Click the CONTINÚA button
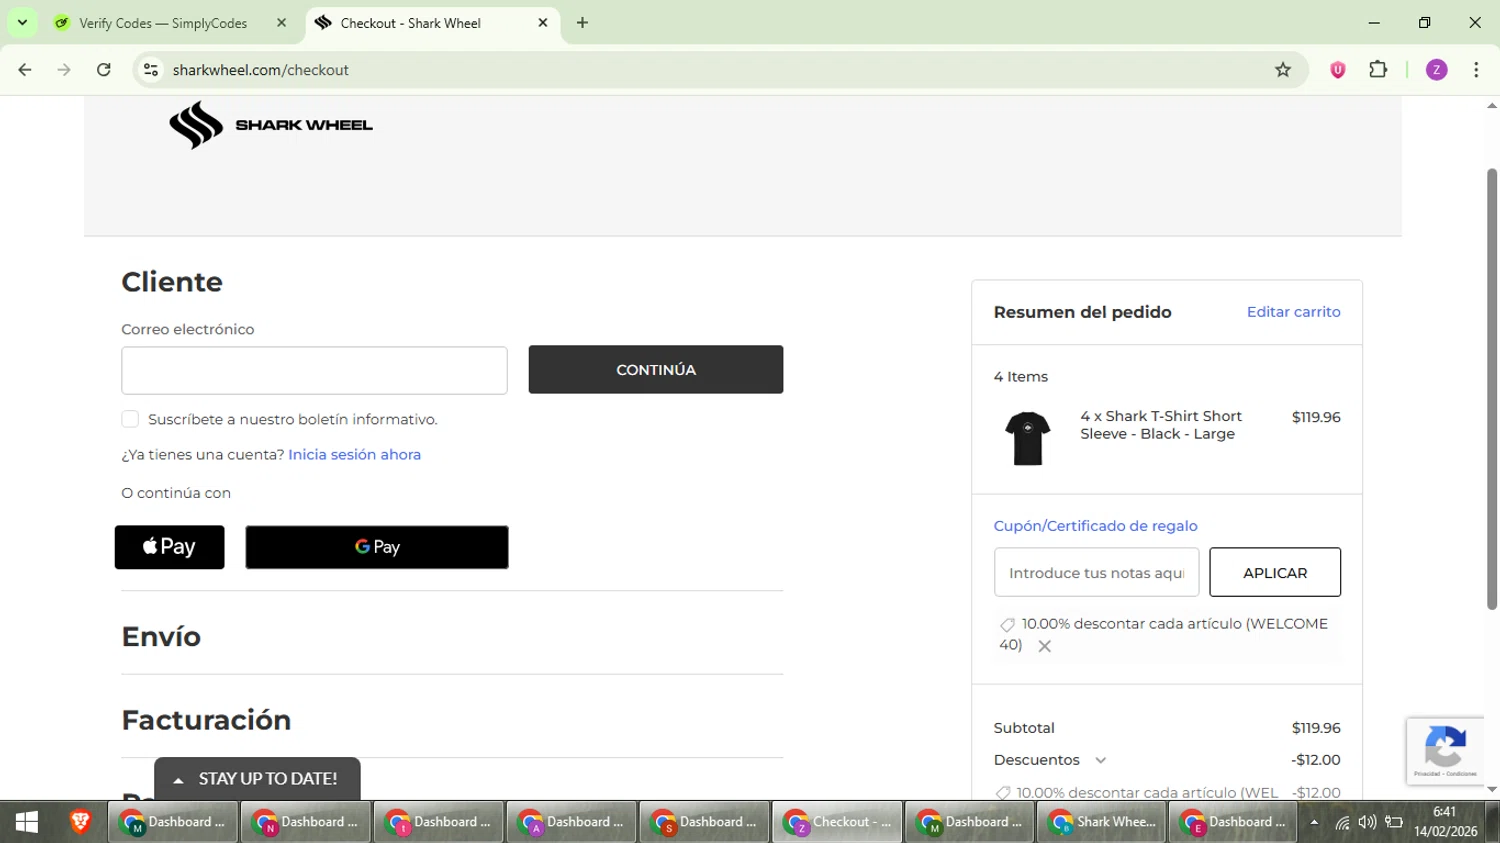1500x843 pixels. [656, 370]
